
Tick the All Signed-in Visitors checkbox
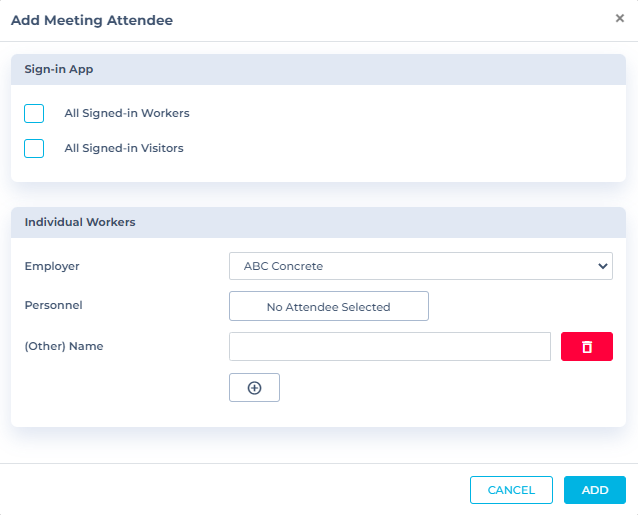[34, 148]
